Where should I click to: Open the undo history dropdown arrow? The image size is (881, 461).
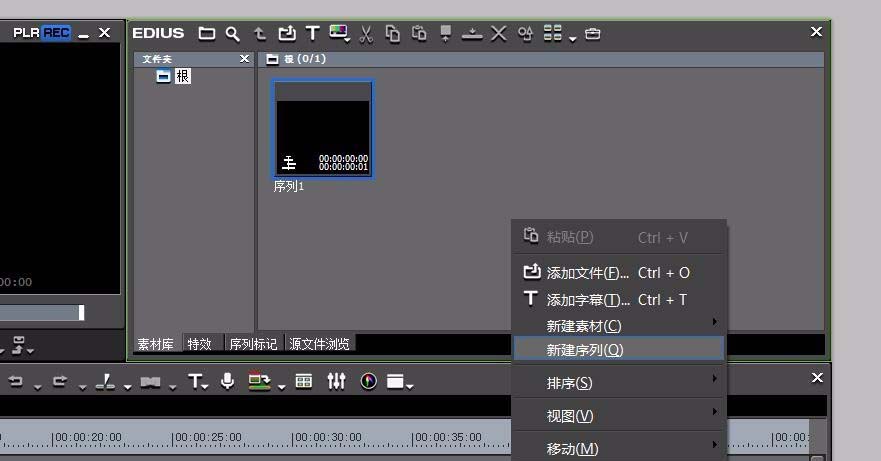[x=37, y=387]
